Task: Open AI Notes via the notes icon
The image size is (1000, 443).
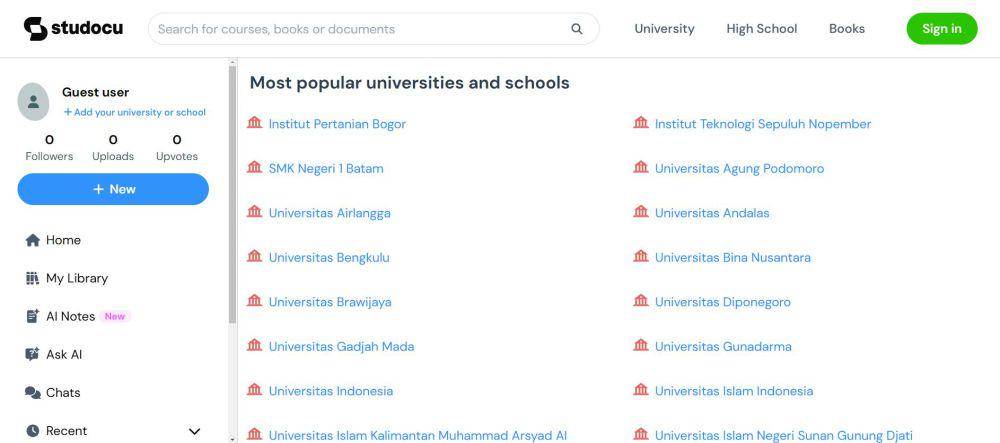Action: (33, 316)
